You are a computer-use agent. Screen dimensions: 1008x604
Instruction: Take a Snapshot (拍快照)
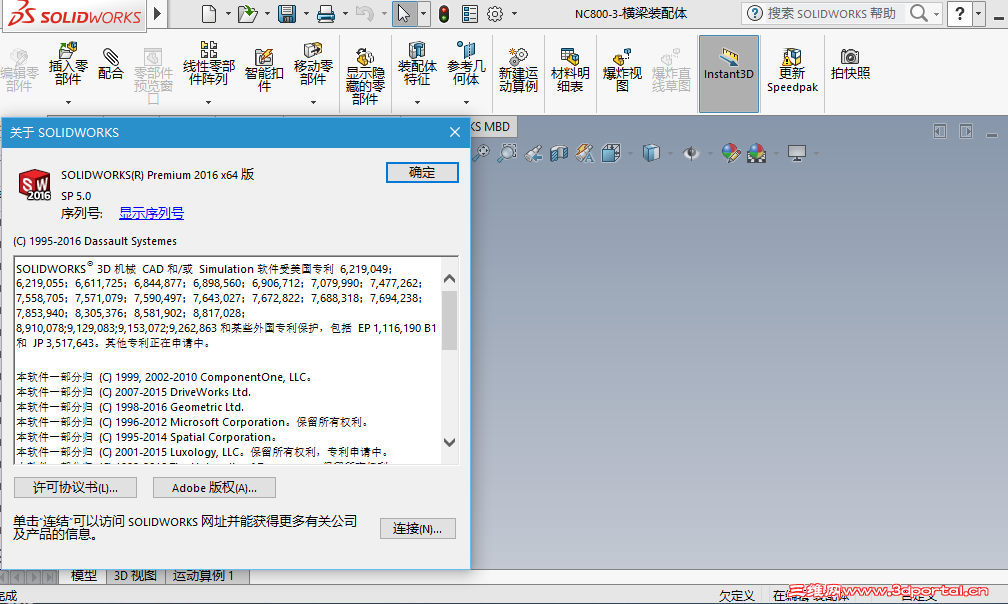tap(850, 64)
